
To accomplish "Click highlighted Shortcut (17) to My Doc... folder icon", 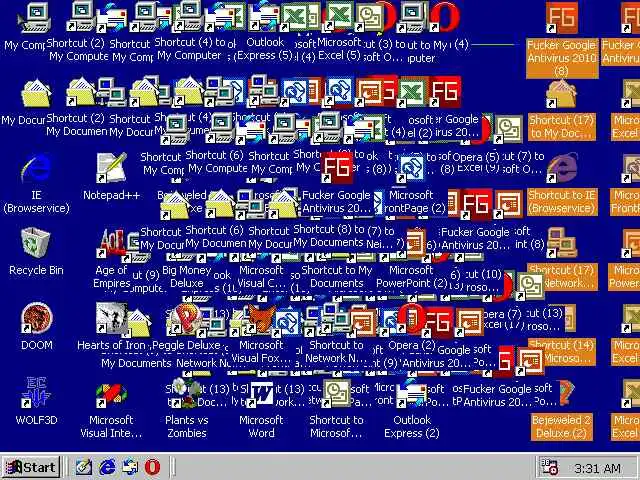I will [x=562, y=93].
